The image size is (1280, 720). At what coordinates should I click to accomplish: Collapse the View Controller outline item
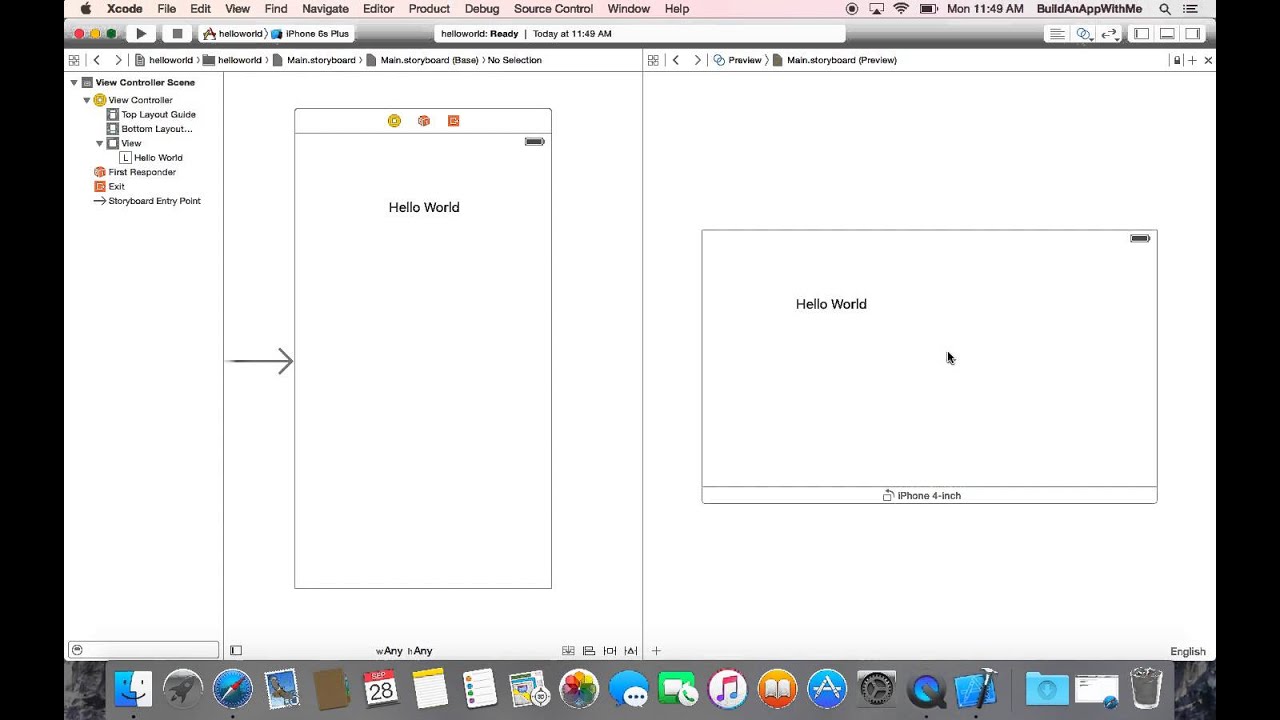point(87,100)
